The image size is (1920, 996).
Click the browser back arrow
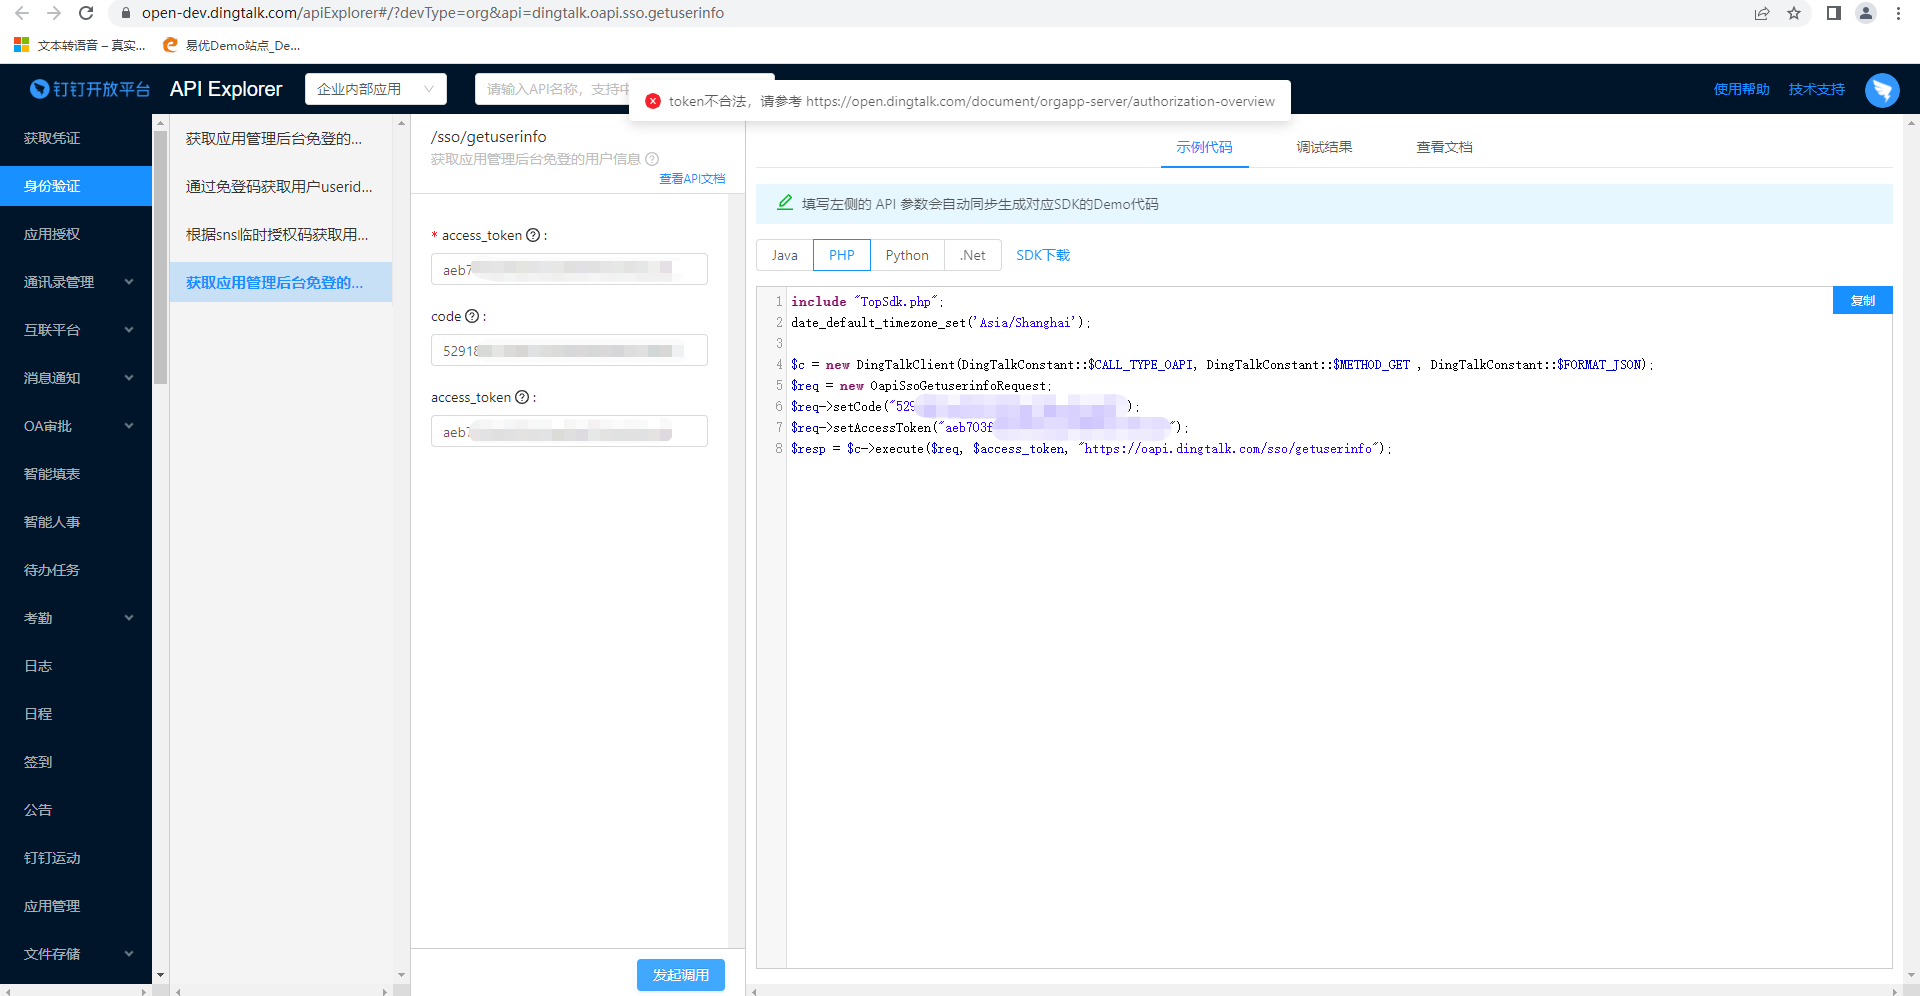point(22,13)
